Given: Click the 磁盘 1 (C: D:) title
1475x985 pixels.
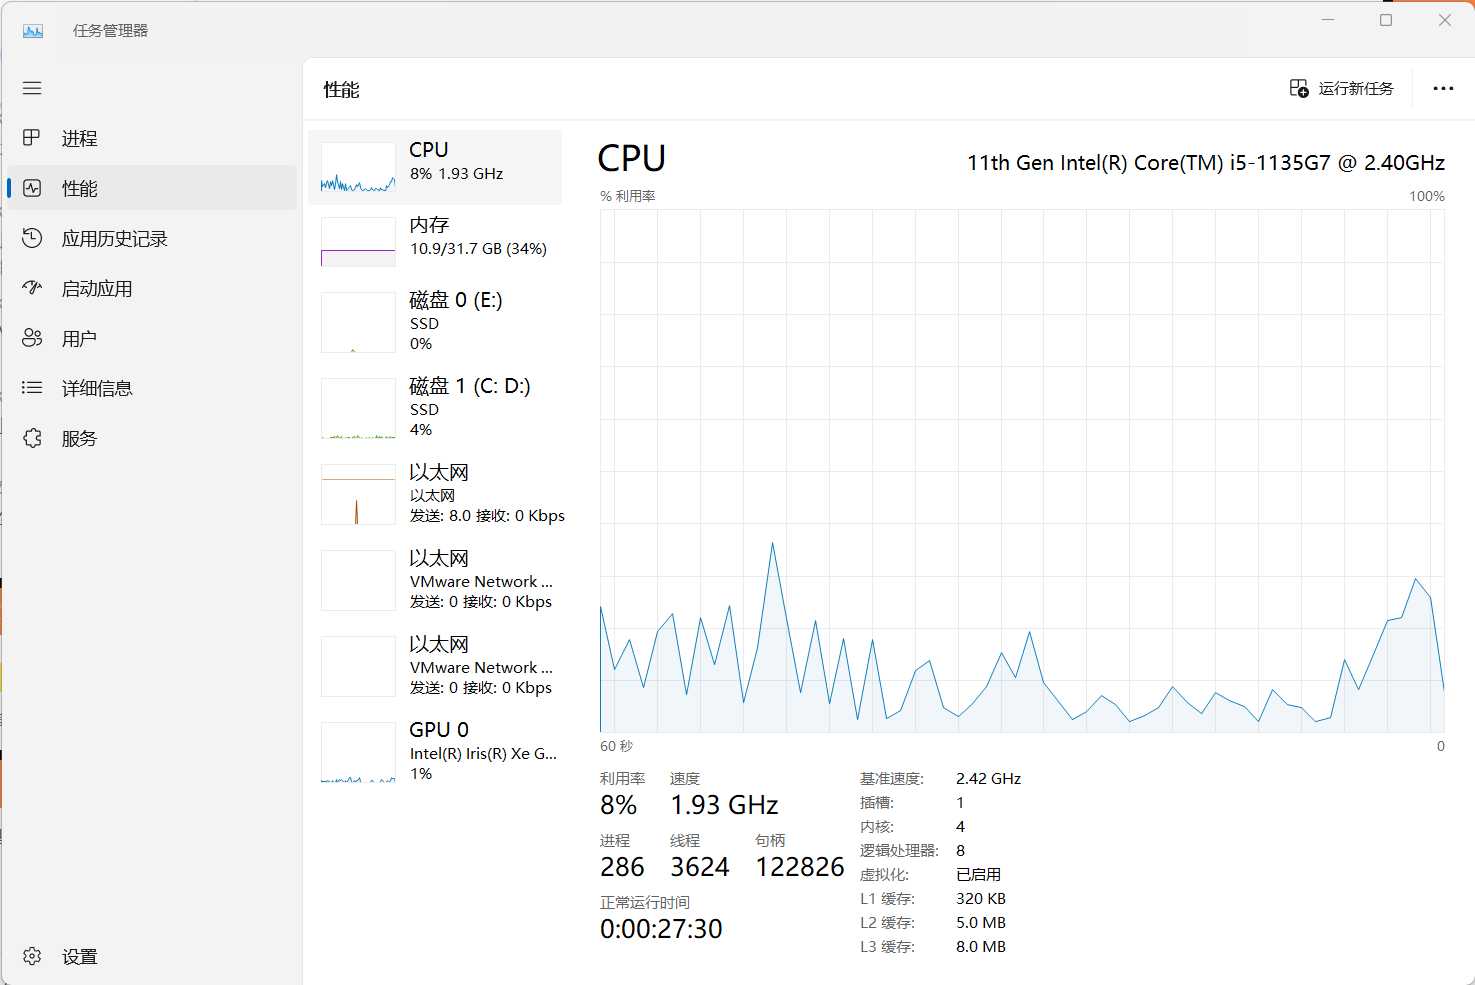Looking at the screenshot, I should (470, 386).
